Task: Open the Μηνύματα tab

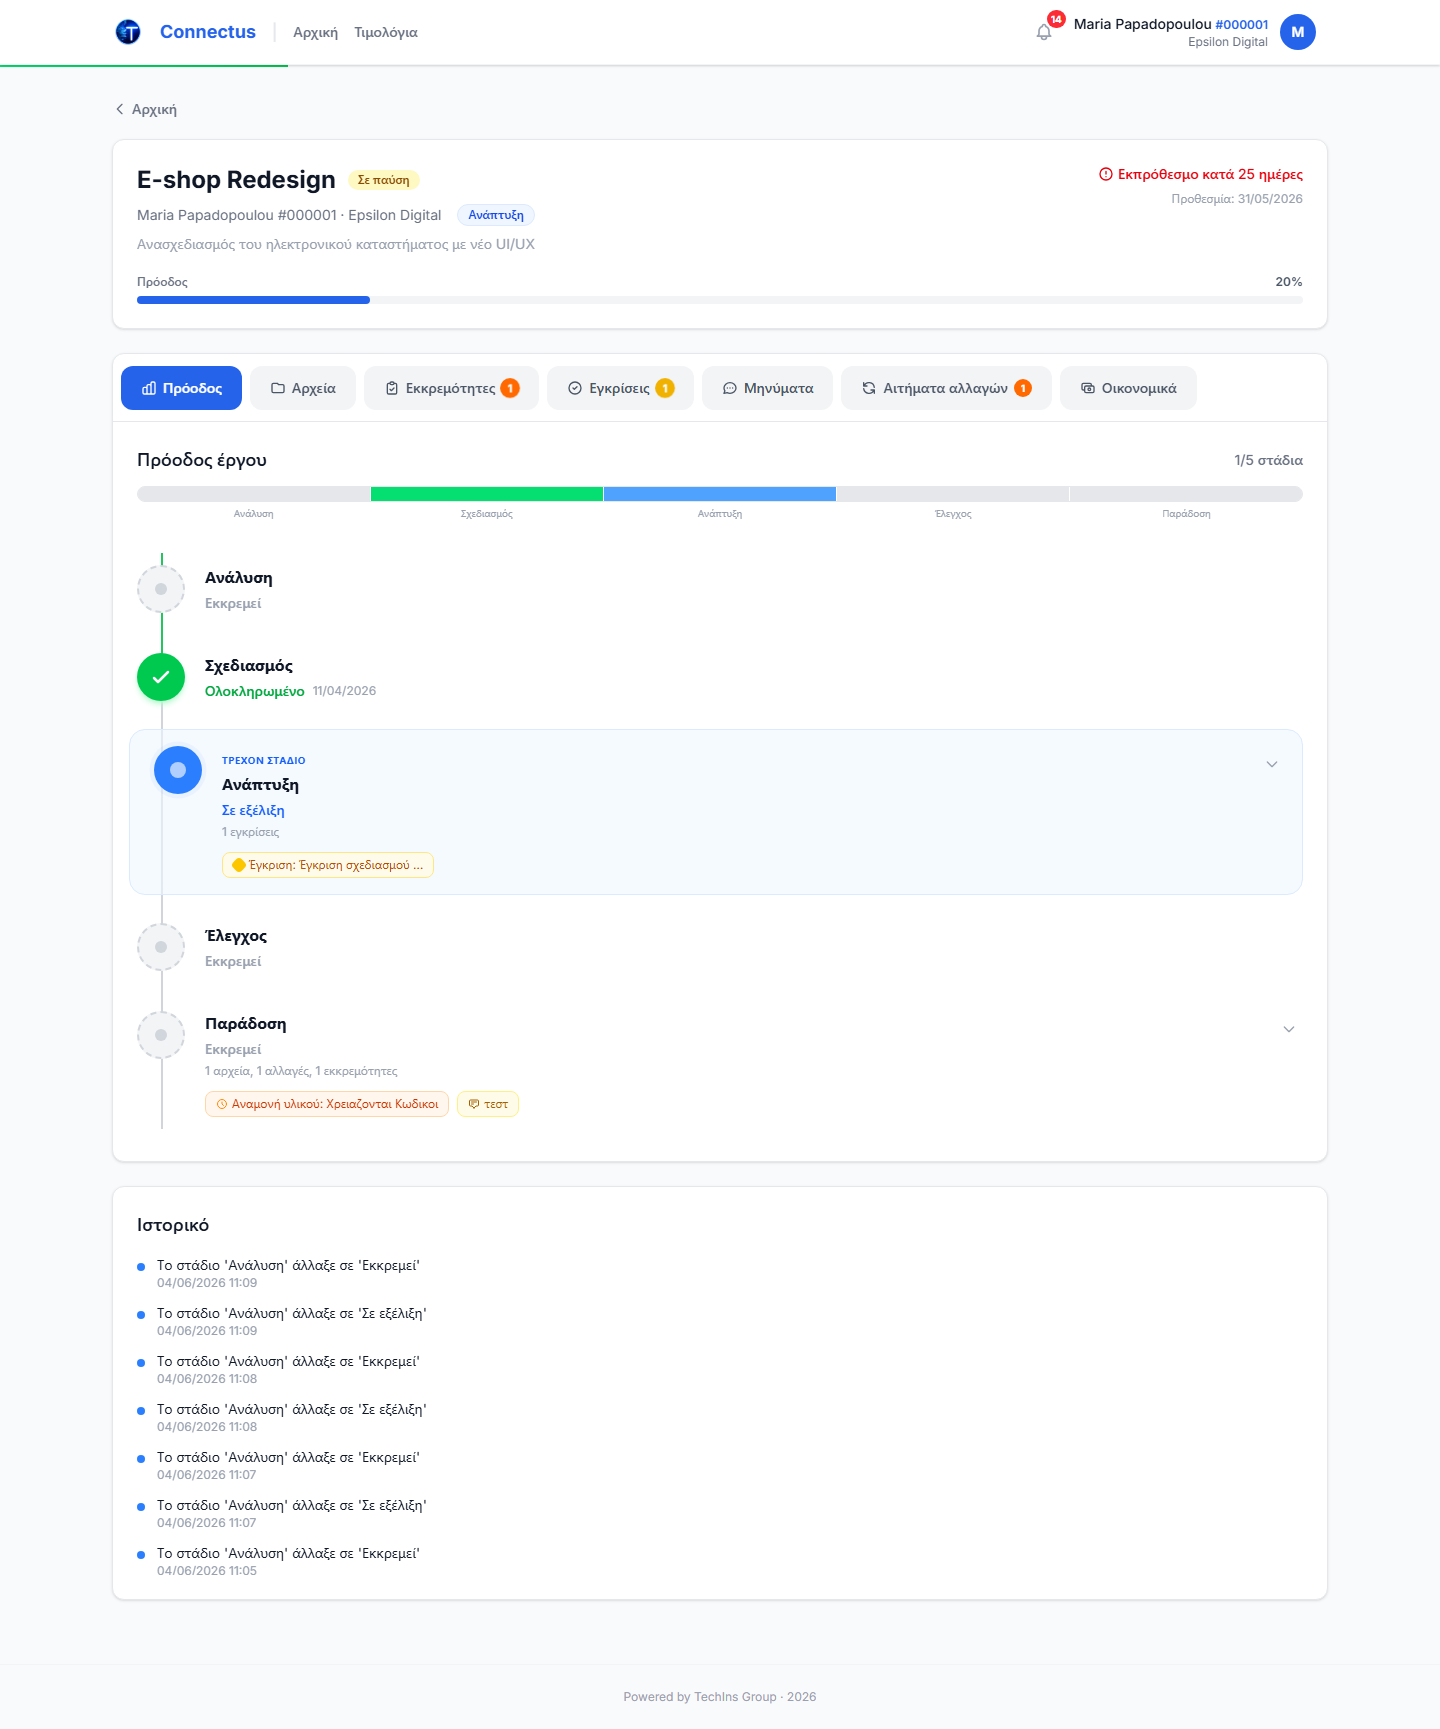Action: (x=767, y=388)
